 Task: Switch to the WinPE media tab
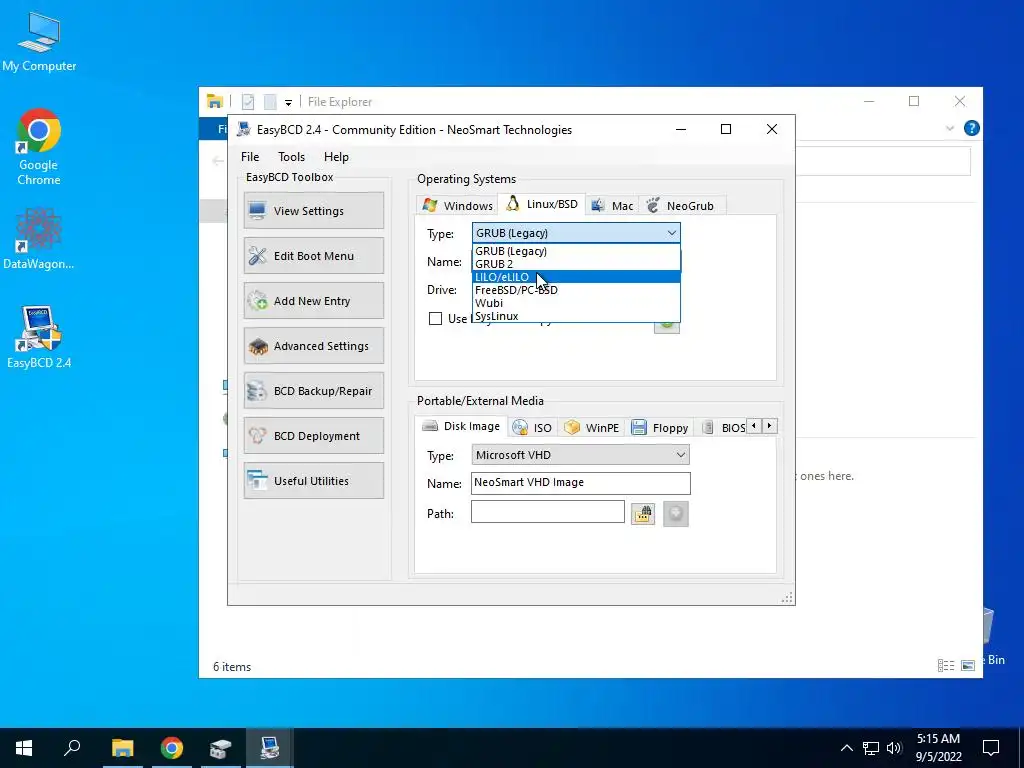592,427
